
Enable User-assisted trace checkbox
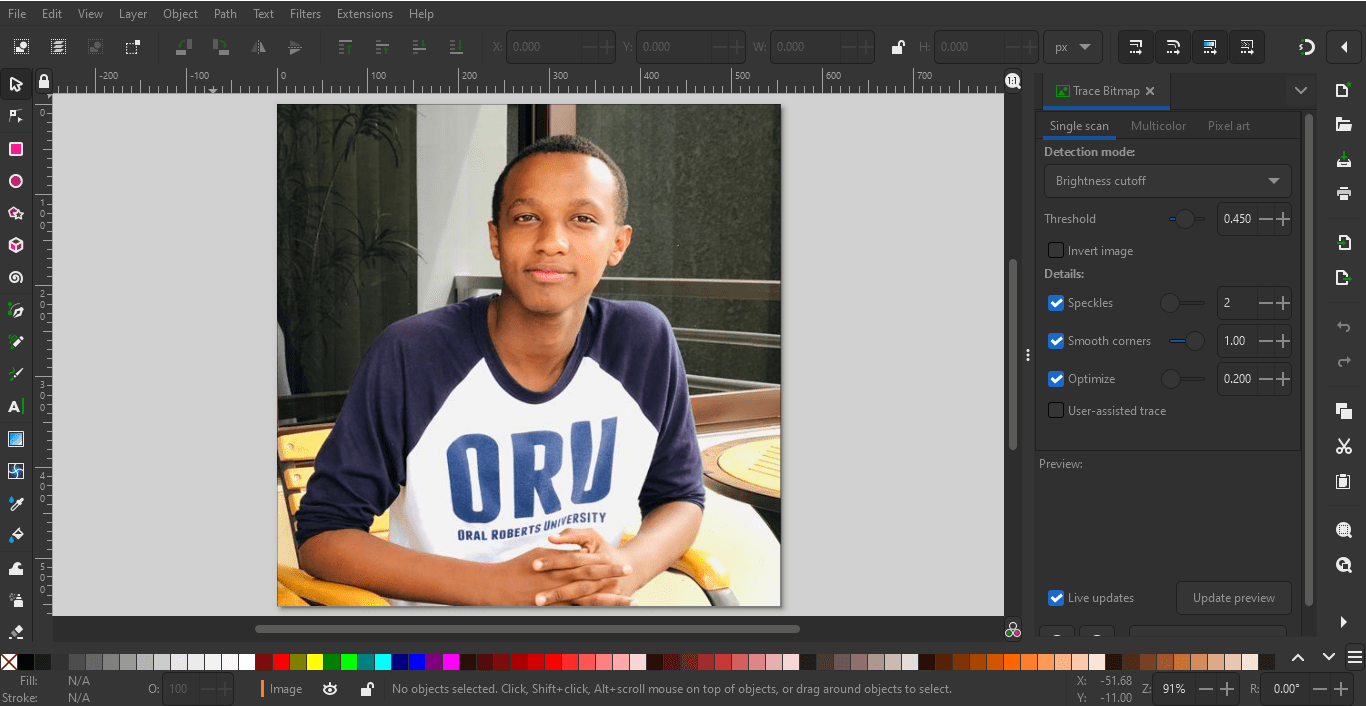point(1056,410)
